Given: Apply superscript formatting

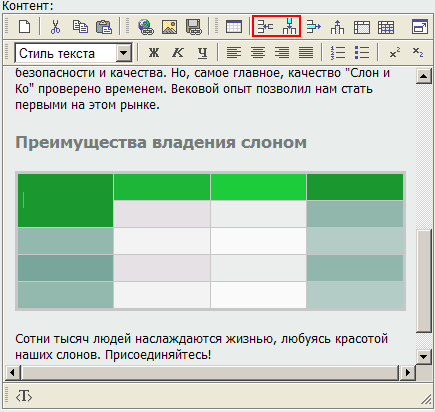Looking at the screenshot, I should pyautogui.click(x=395, y=53).
